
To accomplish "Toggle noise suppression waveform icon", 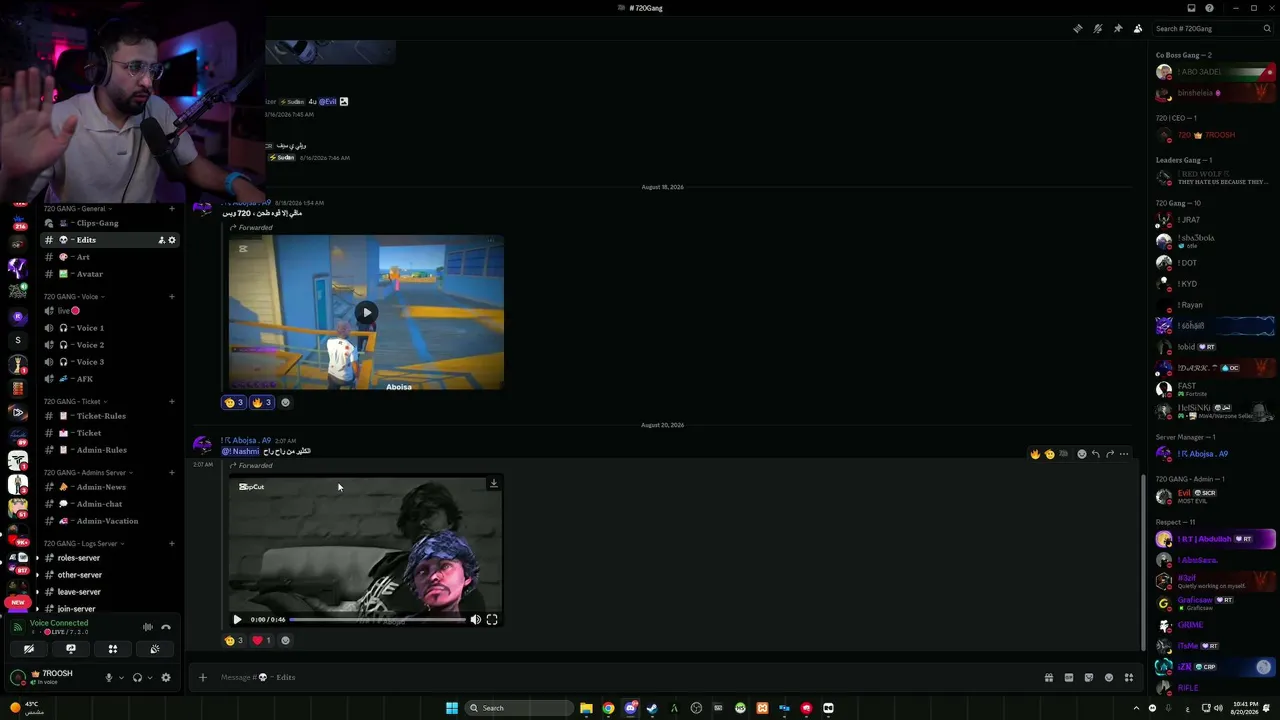I will click(x=148, y=627).
